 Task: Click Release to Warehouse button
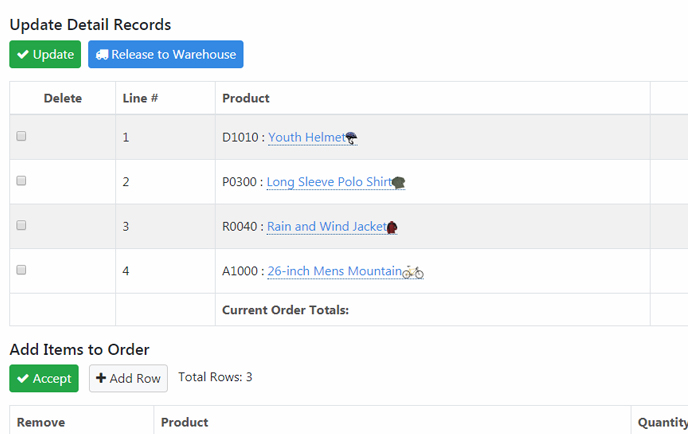tap(166, 54)
